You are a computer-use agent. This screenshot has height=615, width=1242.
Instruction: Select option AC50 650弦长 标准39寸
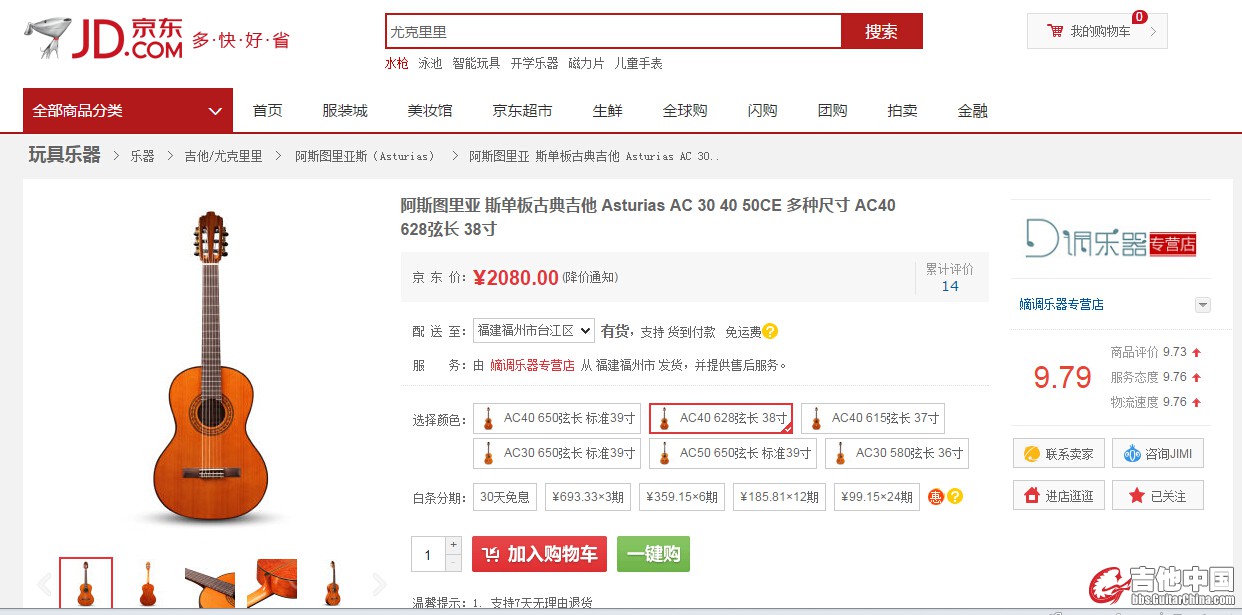pyautogui.click(x=733, y=453)
